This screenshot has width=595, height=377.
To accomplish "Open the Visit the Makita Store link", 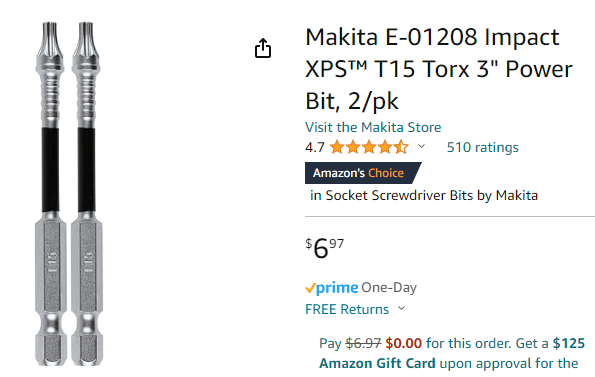I will click(373, 127).
